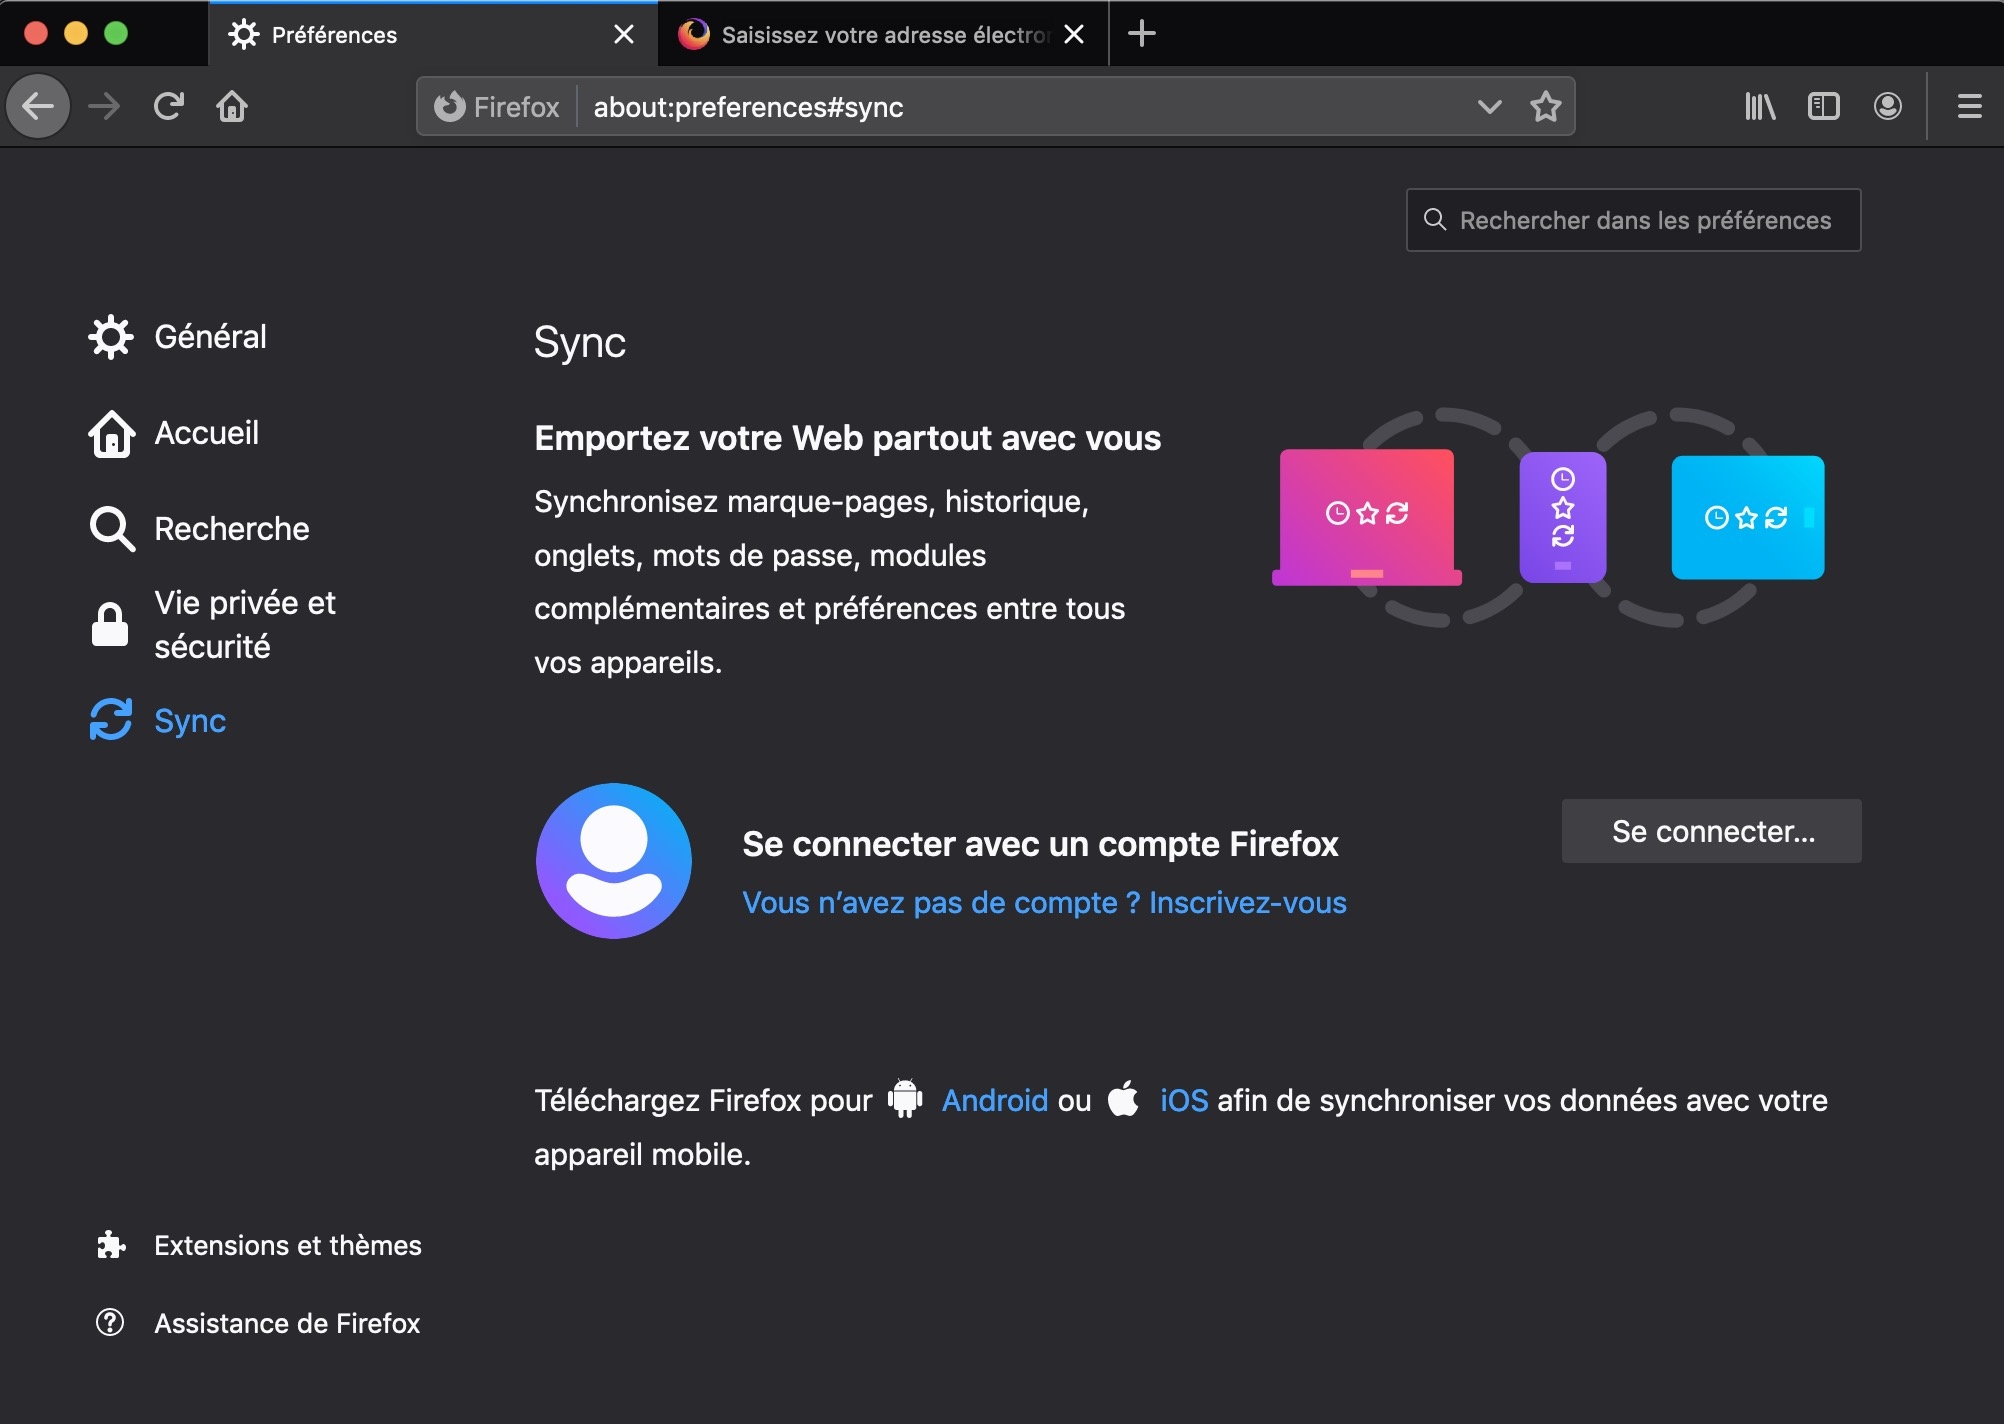2004x1424 pixels.
Task: Open Vie privée et sécurité section
Action: (x=244, y=625)
